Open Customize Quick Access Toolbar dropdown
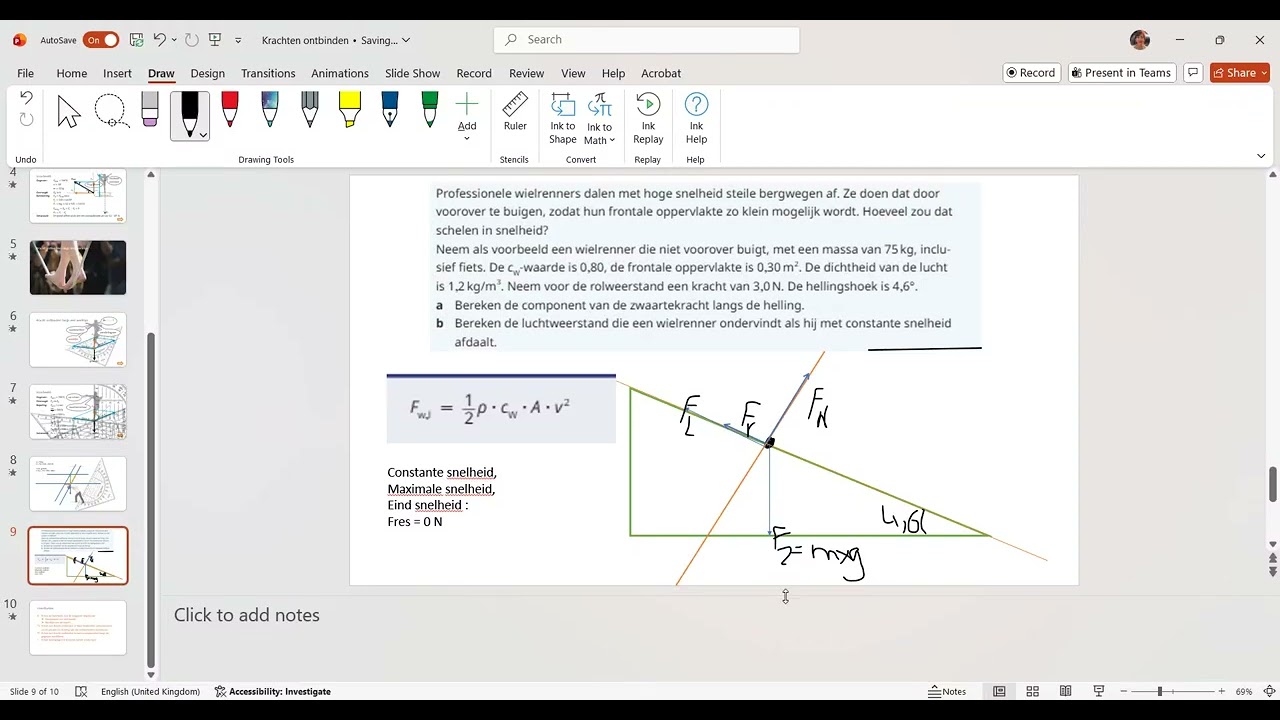The image size is (1280, 720). [x=238, y=40]
